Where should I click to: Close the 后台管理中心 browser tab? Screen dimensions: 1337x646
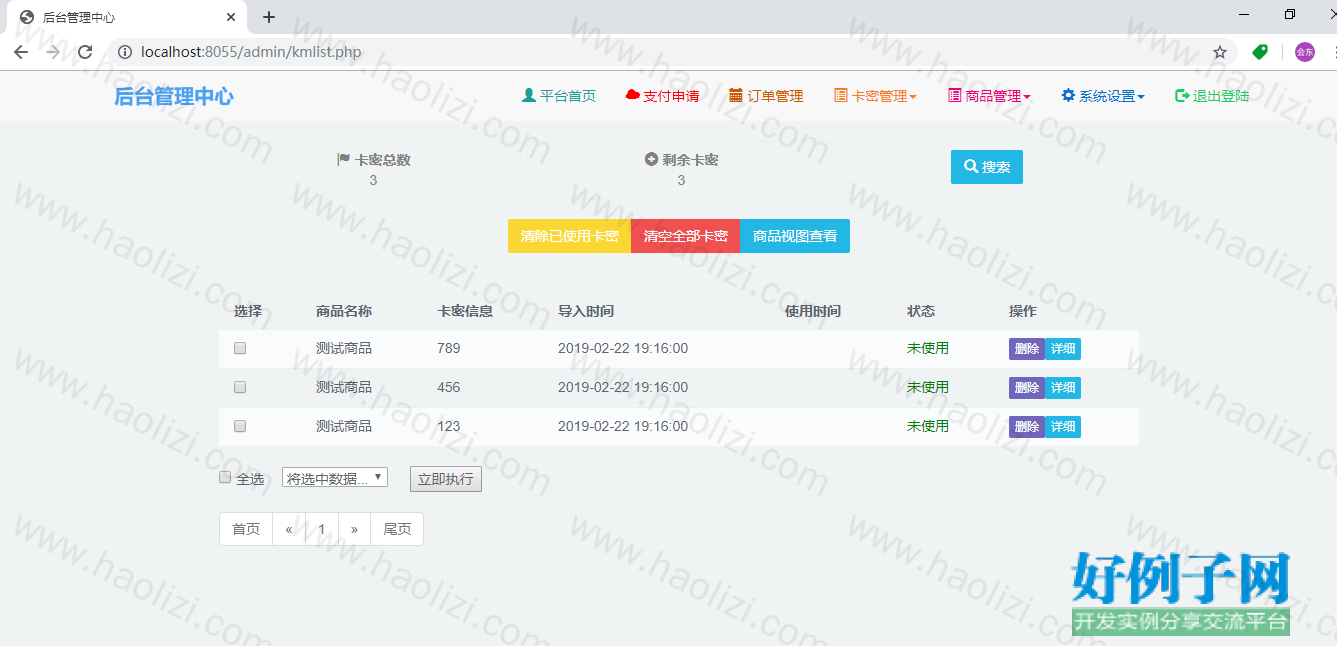pyautogui.click(x=231, y=17)
